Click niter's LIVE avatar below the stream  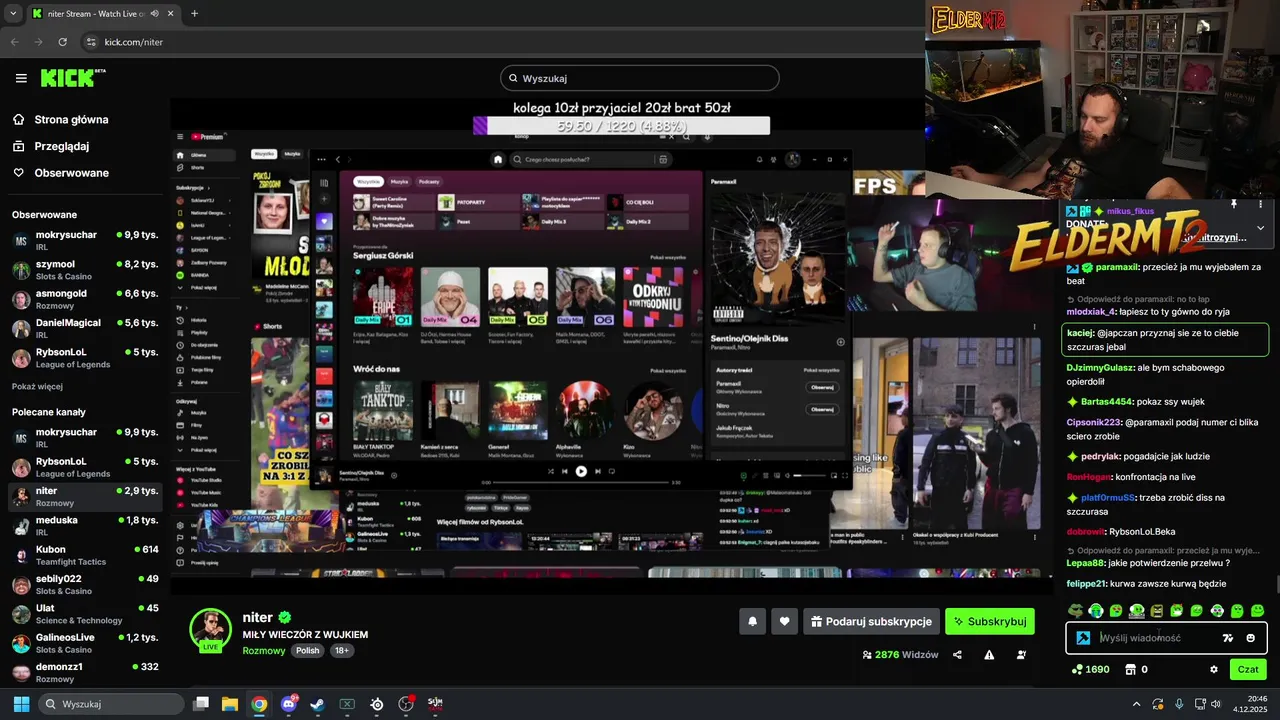[211, 630]
